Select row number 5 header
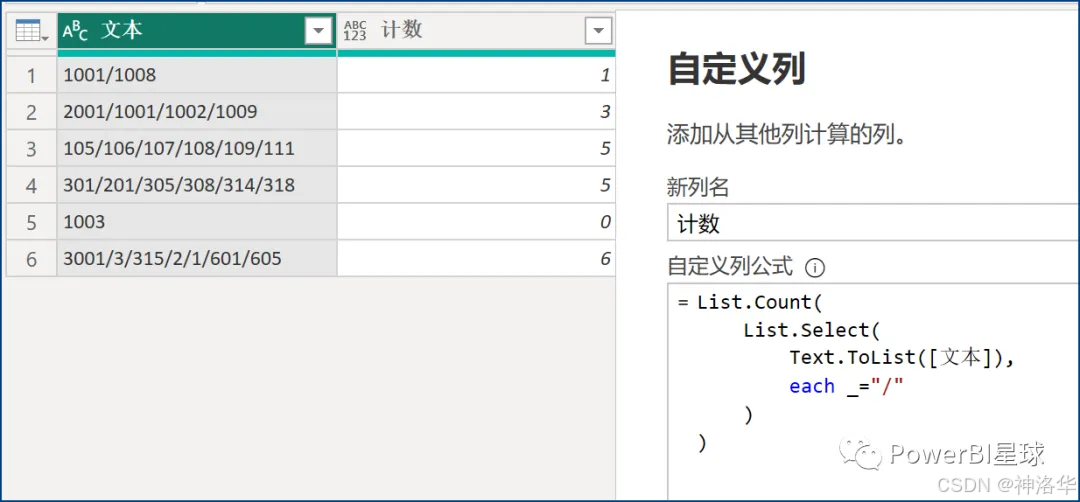 click(31, 222)
